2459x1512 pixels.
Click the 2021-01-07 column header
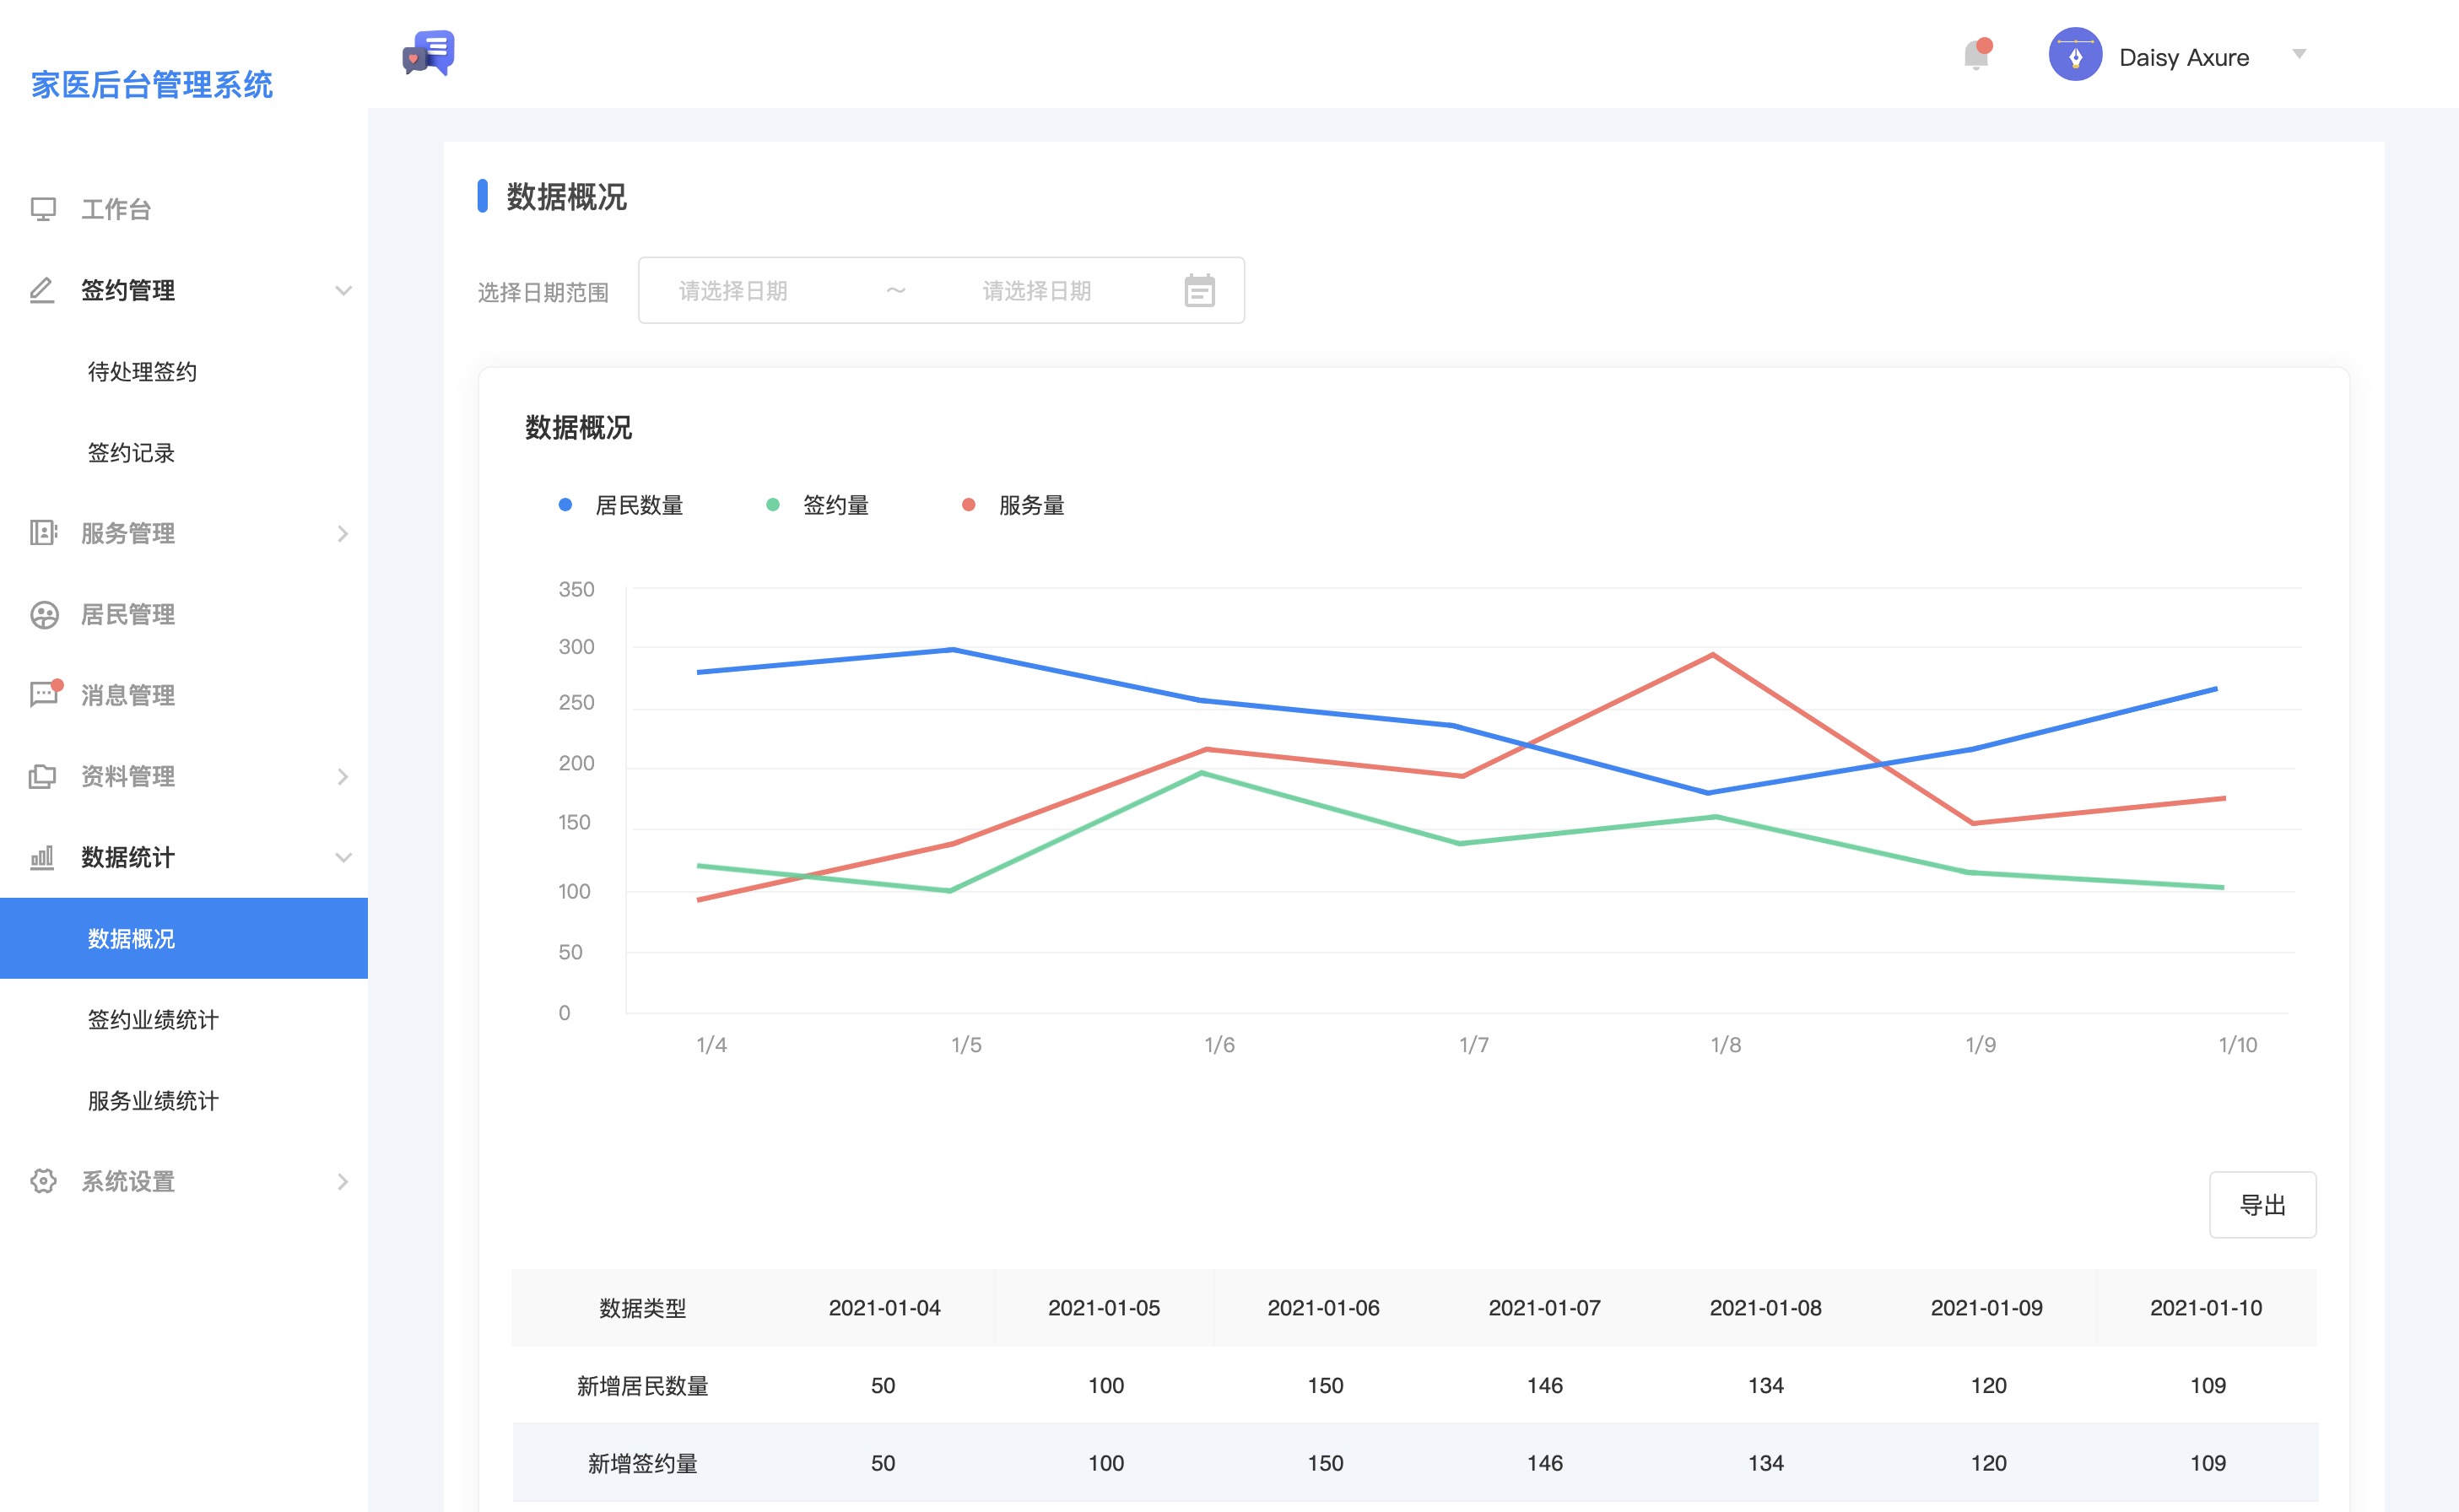click(1545, 1308)
